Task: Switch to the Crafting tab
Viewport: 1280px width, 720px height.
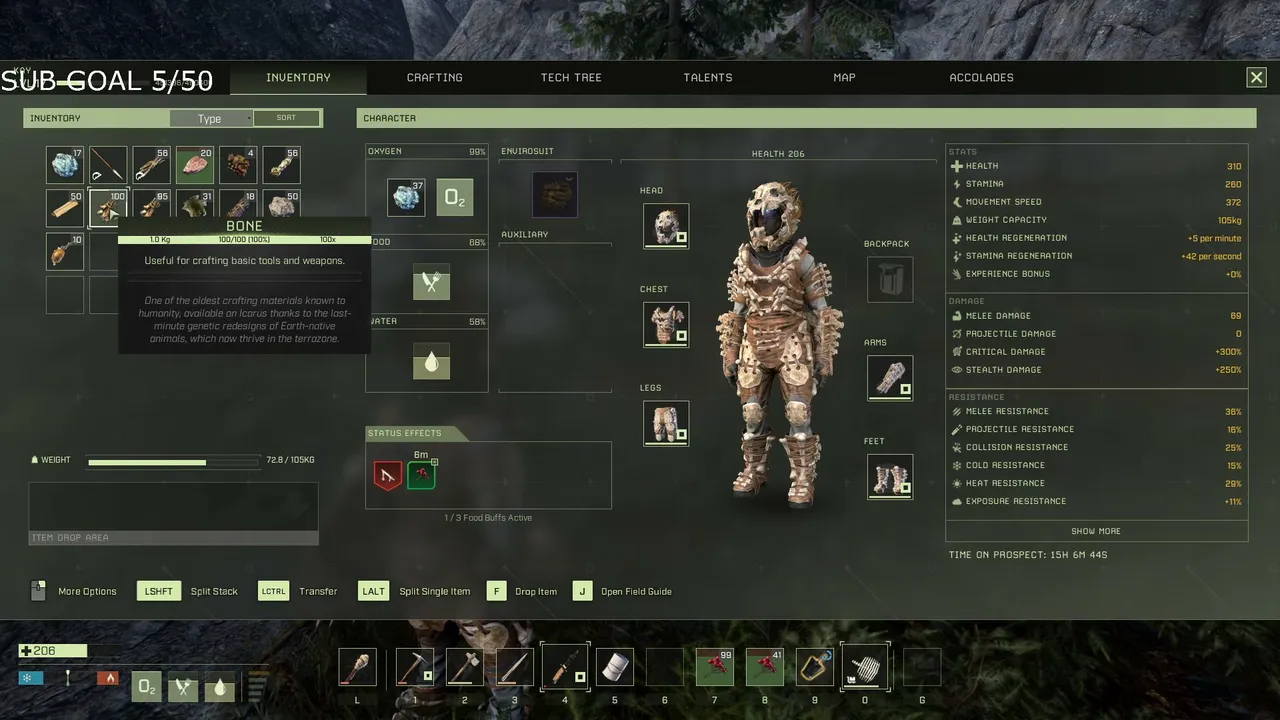Action: click(435, 77)
